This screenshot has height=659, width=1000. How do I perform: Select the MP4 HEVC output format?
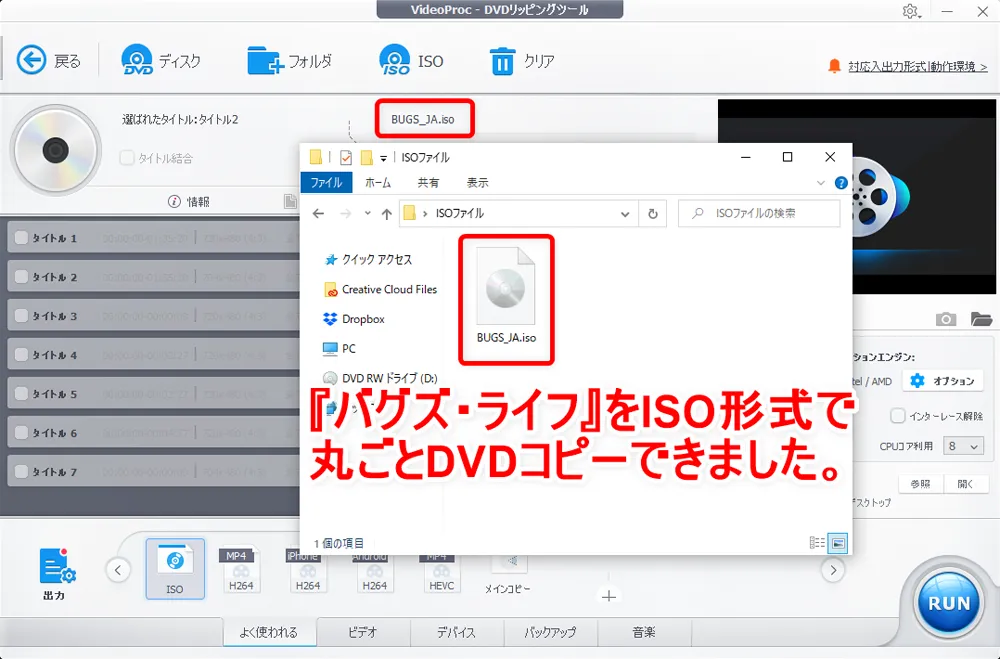tap(441, 570)
